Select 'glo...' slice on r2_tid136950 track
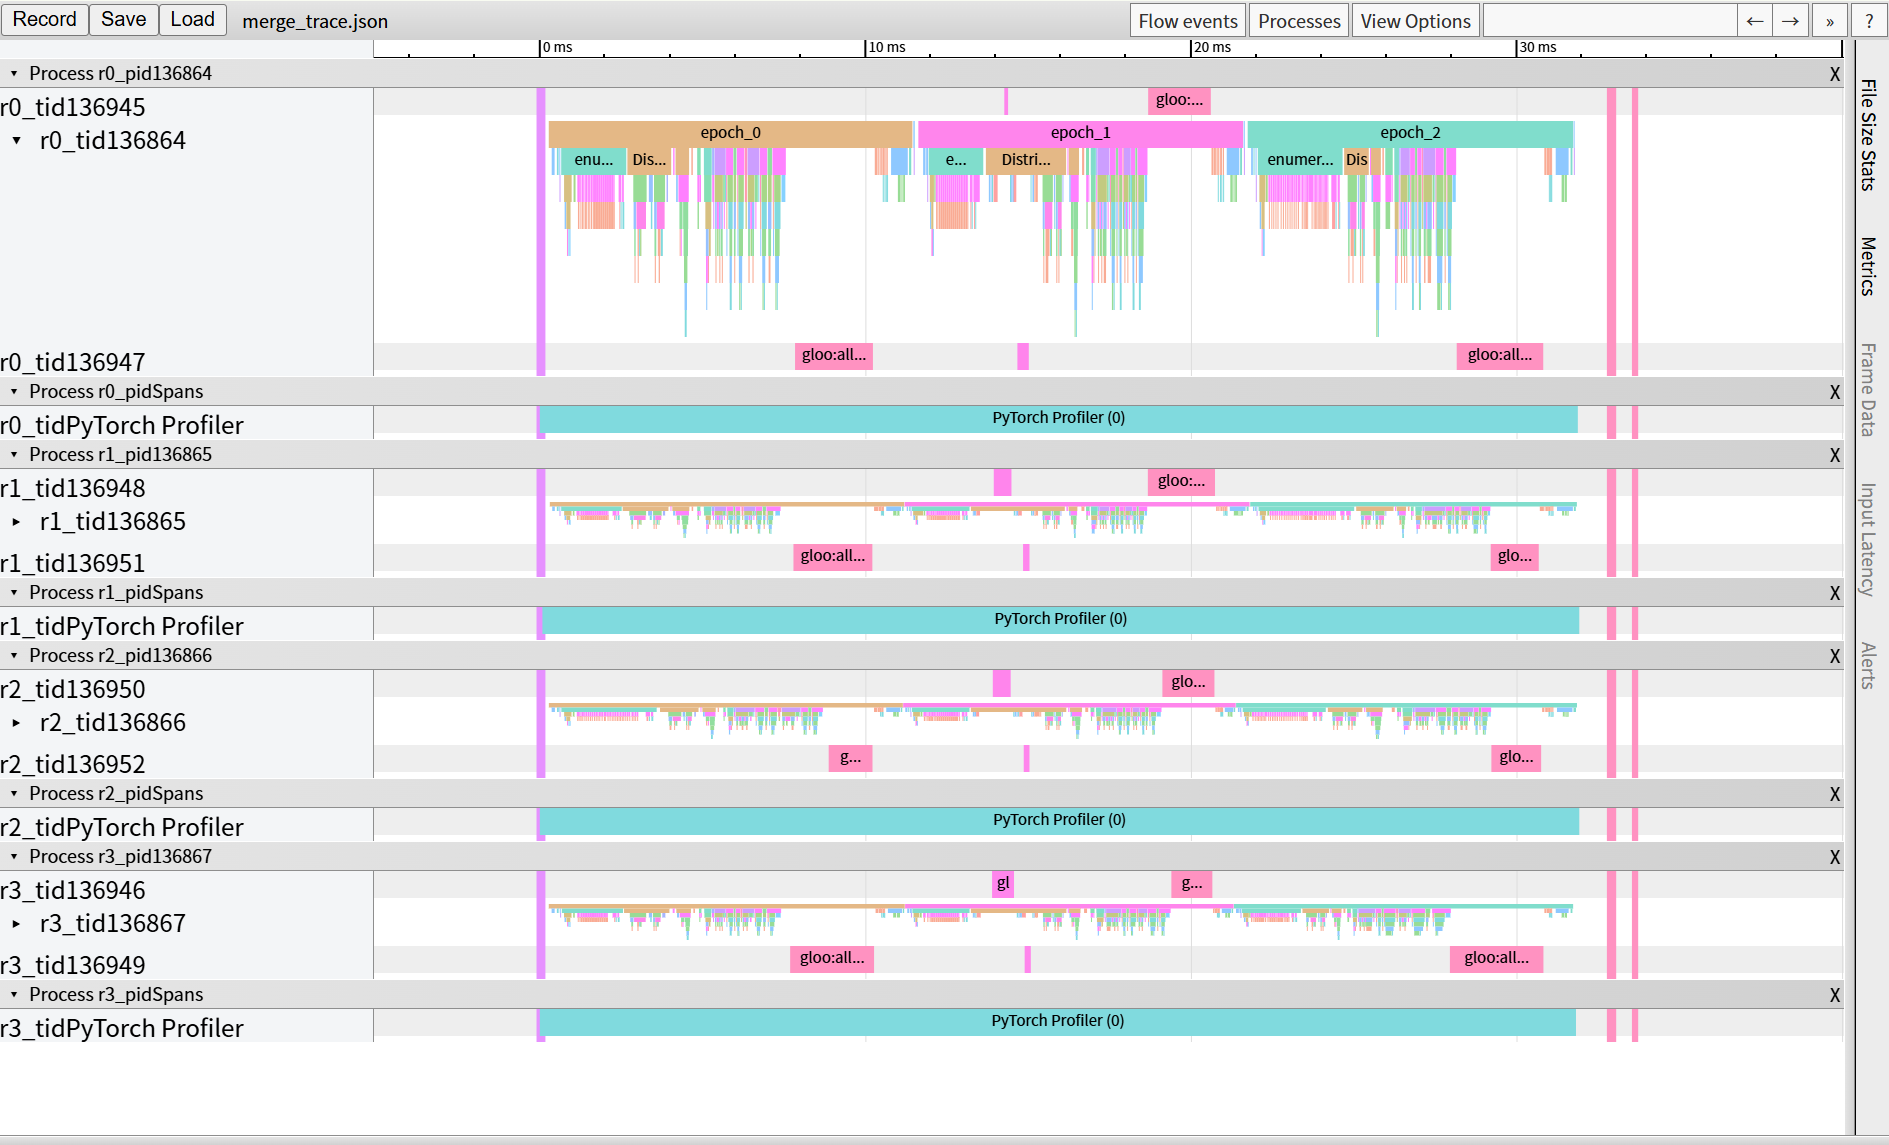This screenshot has width=1889, height=1145. point(1188,683)
